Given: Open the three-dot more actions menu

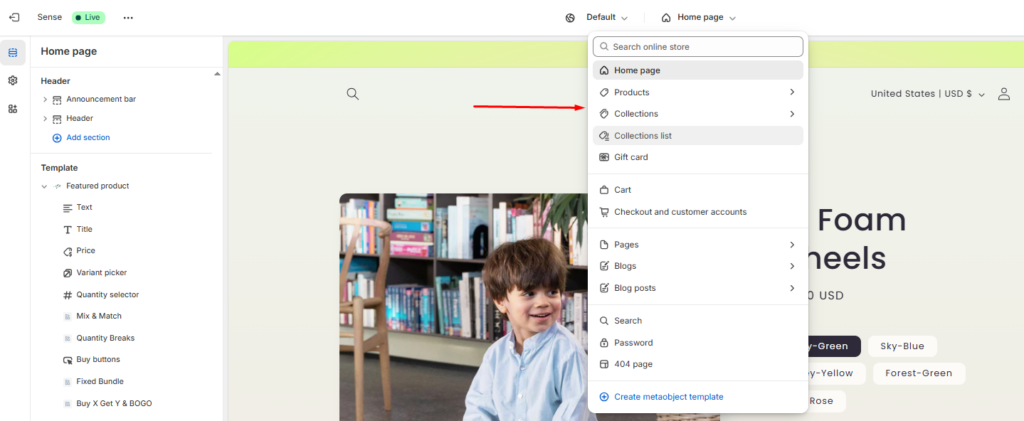Looking at the screenshot, I should (128, 17).
